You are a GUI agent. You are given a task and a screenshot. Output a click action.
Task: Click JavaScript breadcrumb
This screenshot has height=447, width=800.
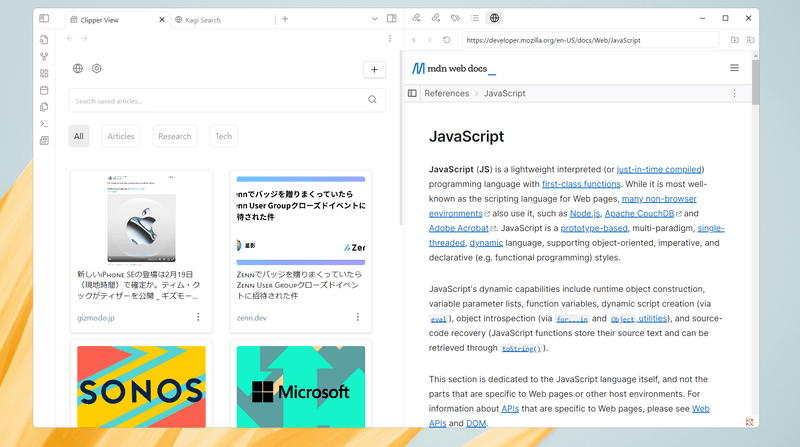tap(505, 93)
